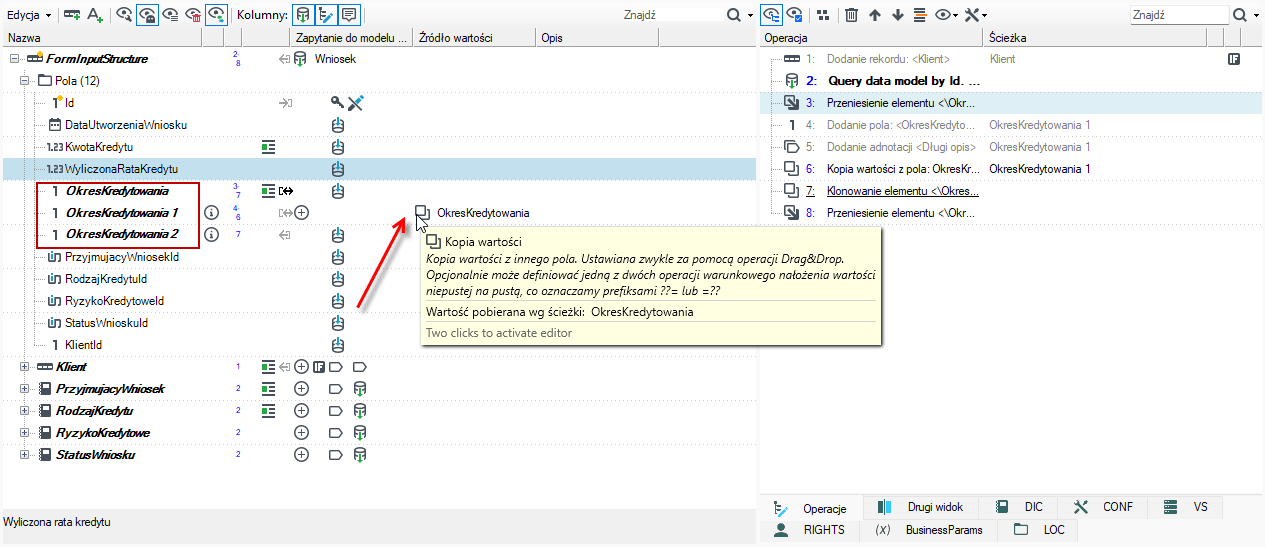Open the CONF tab
The image size is (1265, 547).
click(1103, 507)
